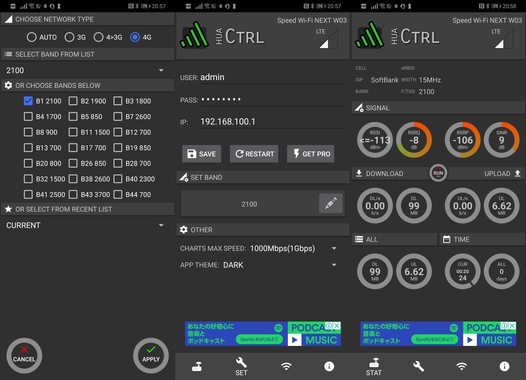Edit the IP address field 192.168.100.1
The width and height of the screenshot is (526, 380).
(272, 122)
